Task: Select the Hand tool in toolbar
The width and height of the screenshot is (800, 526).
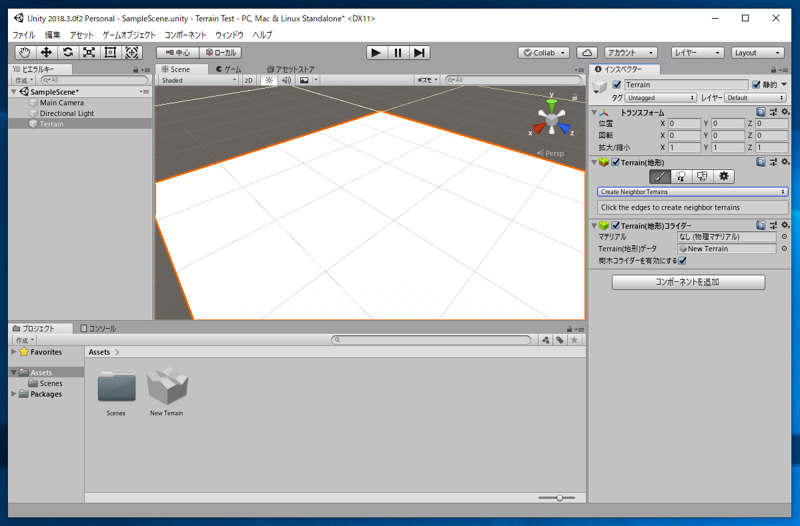Action: click(x=24, y=53)
